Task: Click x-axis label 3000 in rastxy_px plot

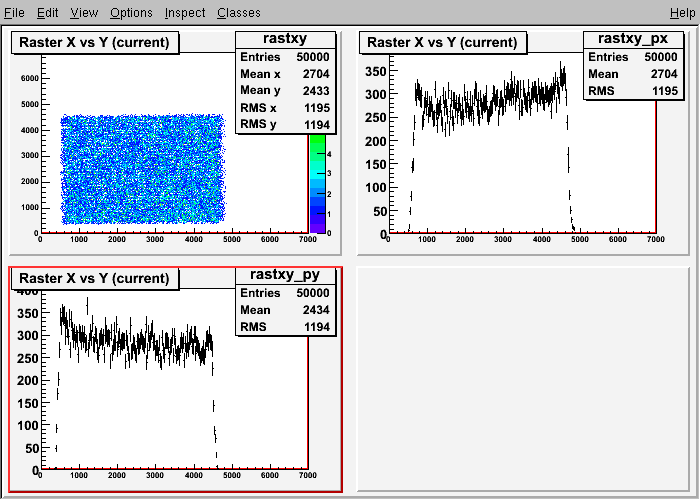Action: pos(503,239)
